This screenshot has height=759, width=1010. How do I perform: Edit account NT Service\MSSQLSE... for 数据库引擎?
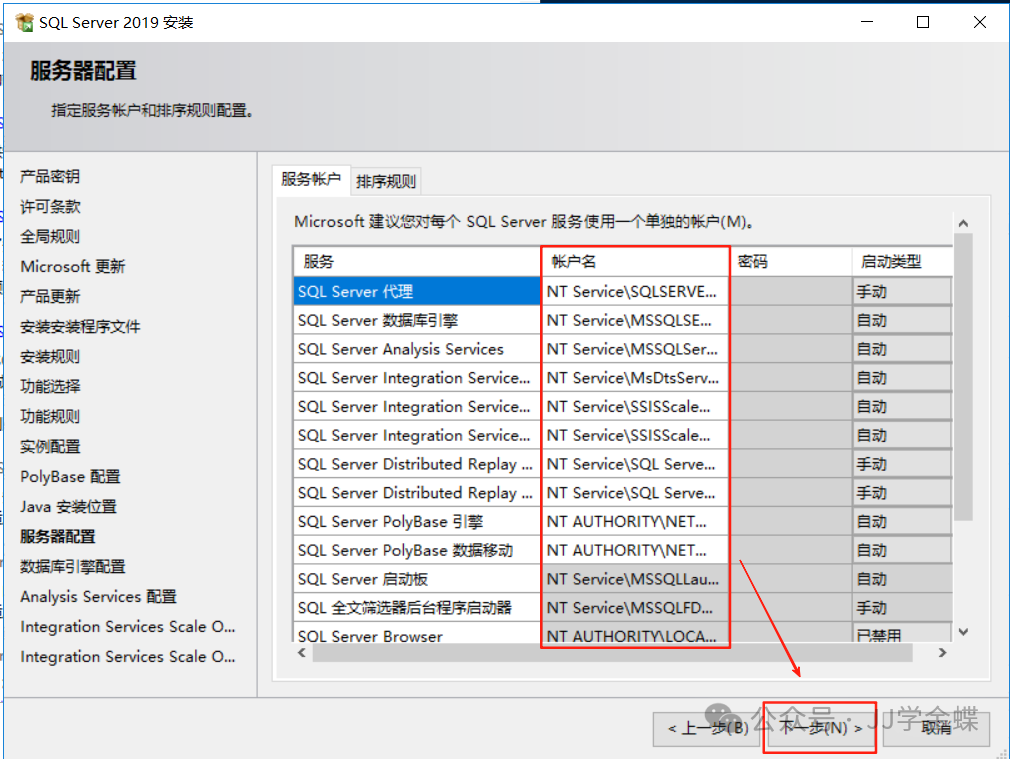click(x=635, y=320)
